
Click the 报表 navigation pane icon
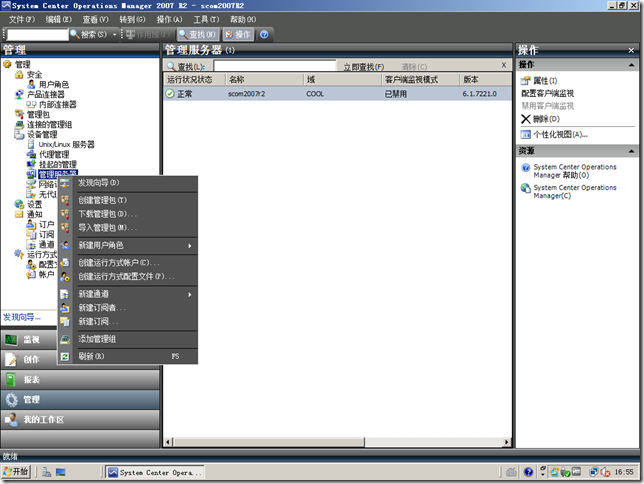[x=12, y=379]
